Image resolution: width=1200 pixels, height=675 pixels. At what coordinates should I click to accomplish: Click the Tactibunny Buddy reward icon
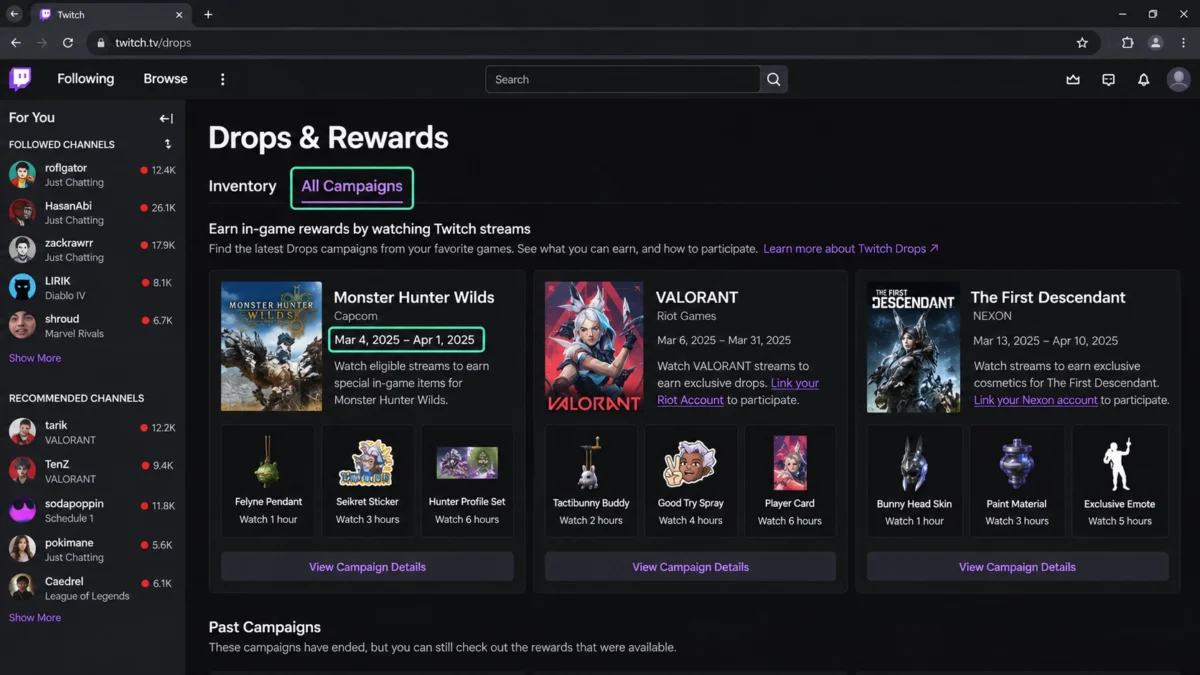(x=591, y=463)
